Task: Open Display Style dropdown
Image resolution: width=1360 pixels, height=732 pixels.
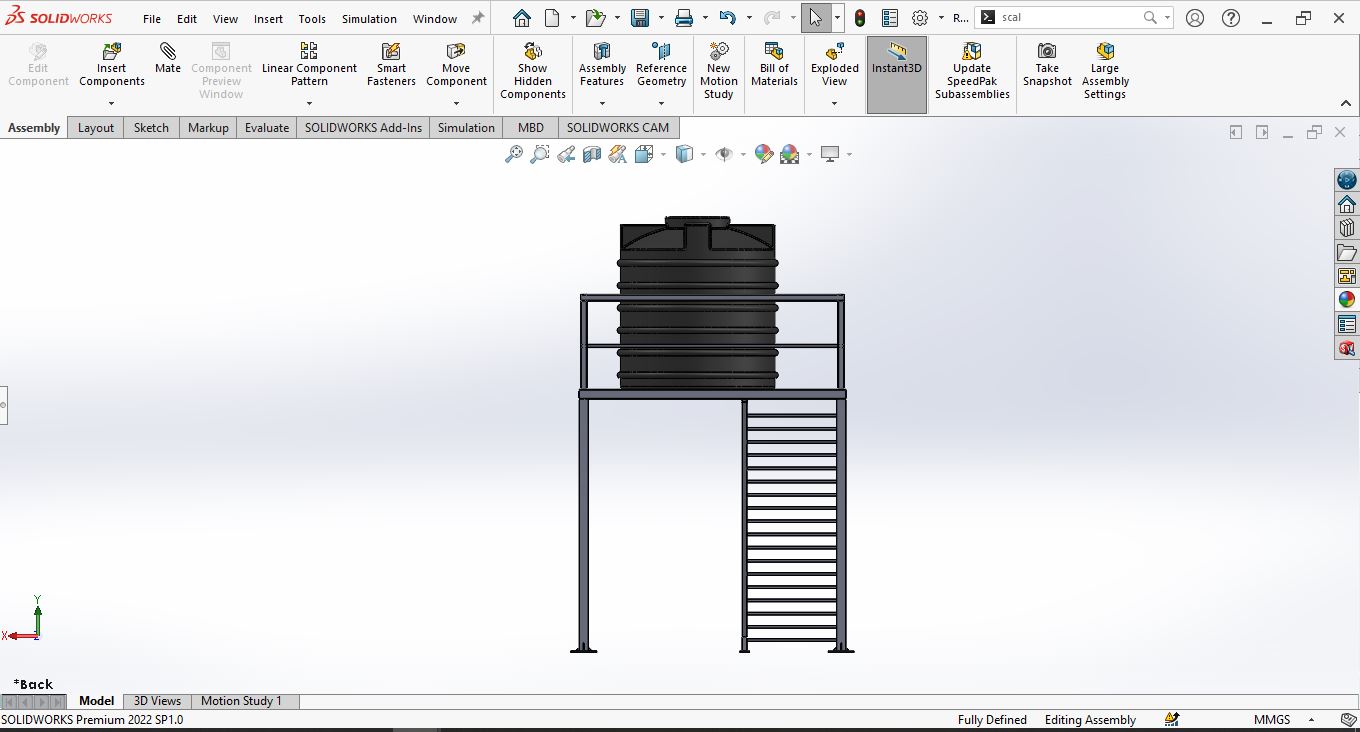Action: [x=703, y=154]
